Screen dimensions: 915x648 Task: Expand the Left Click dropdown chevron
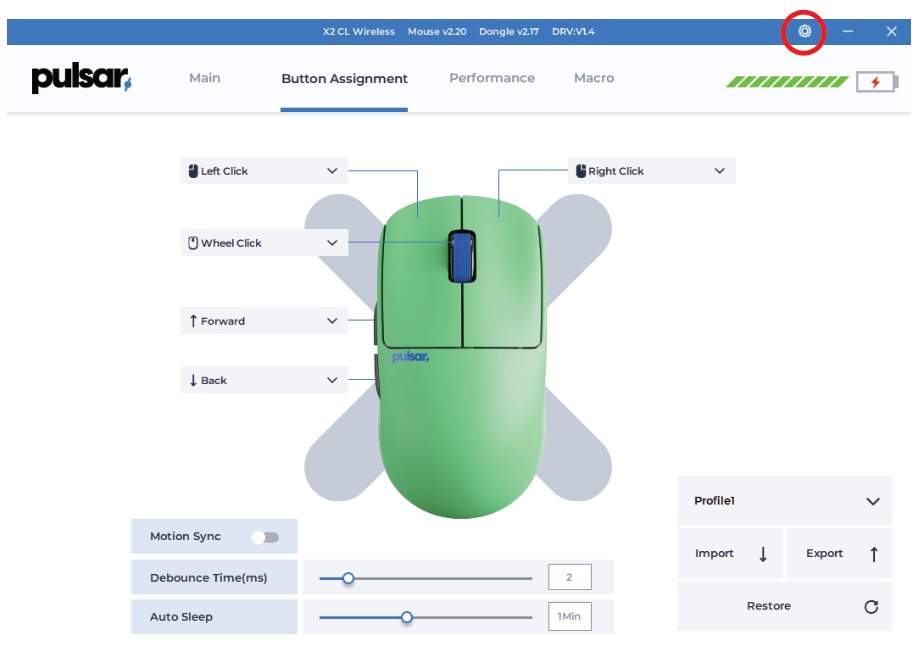click(332, 171)
